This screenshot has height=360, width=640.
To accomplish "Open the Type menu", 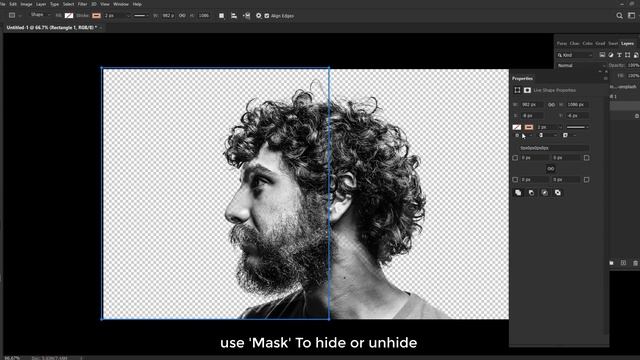I will tap(54, 4).
